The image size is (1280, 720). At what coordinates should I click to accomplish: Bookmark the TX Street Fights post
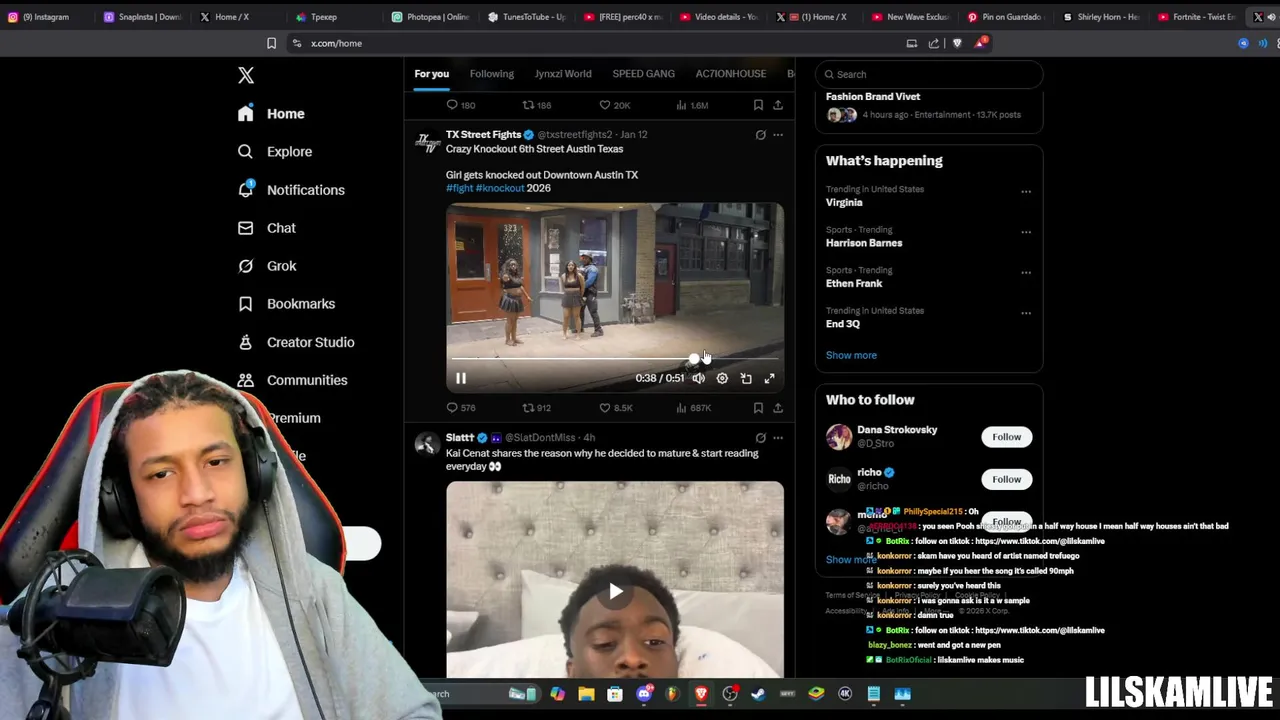pos(758,408)
